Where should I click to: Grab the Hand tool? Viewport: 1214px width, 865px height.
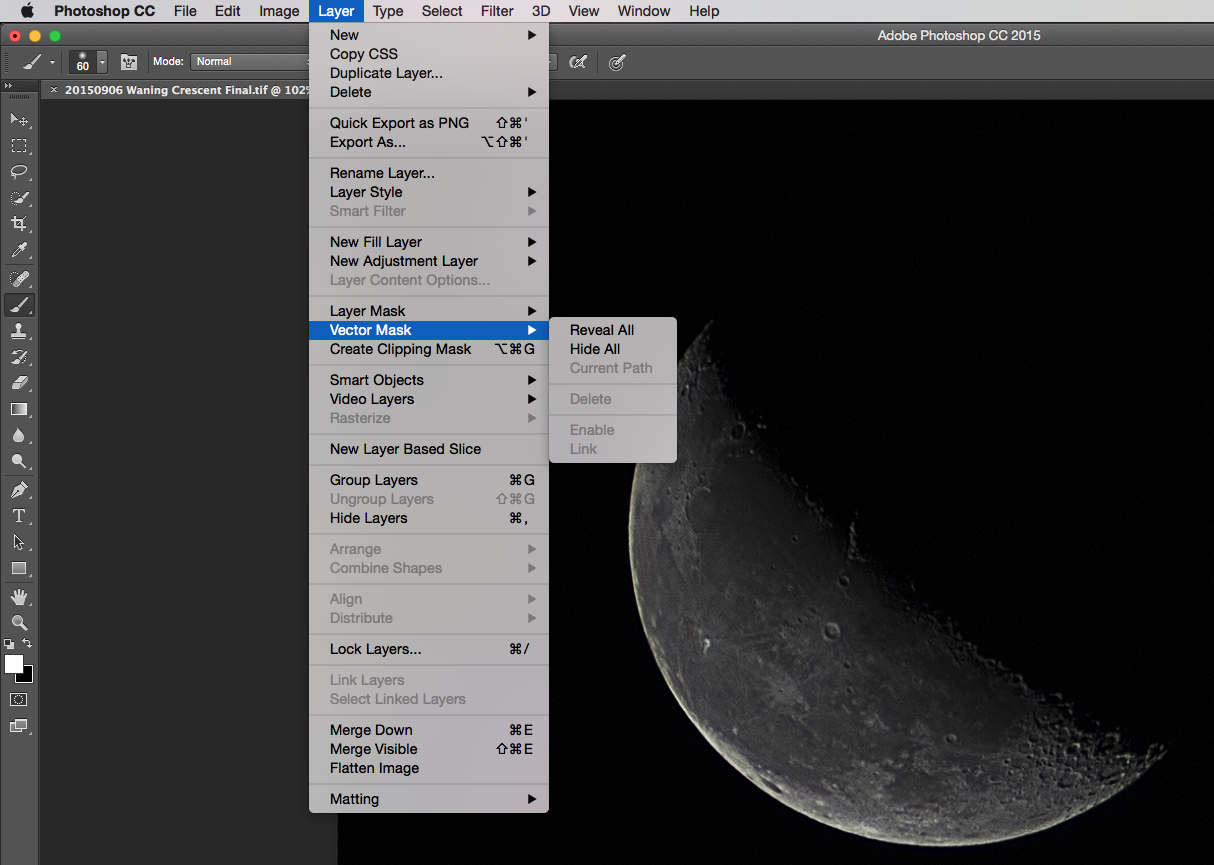tap(20, 597)
